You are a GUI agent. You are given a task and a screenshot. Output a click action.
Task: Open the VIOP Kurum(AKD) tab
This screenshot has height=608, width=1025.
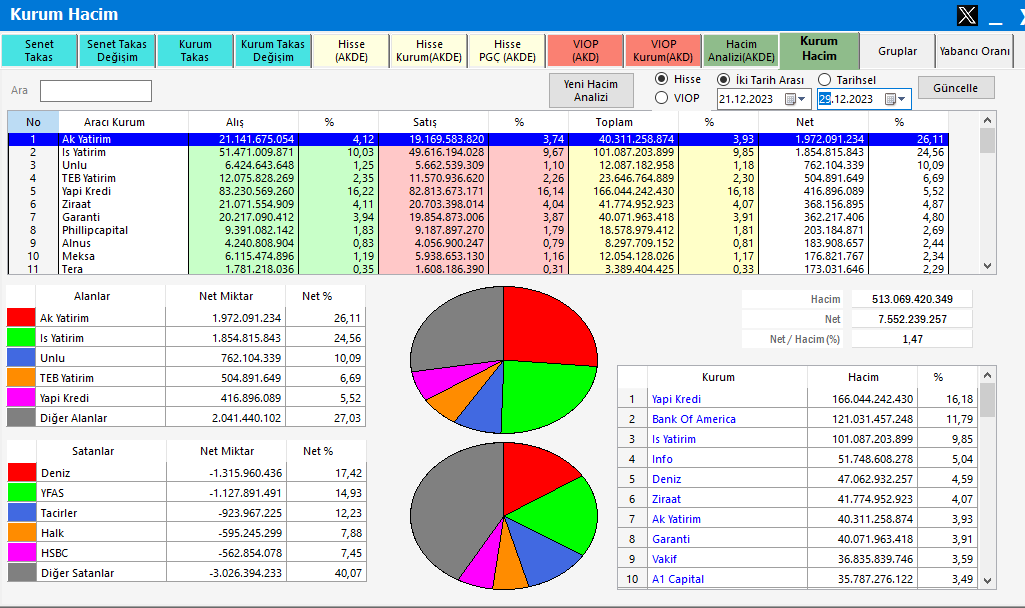[x=663, y=51]
